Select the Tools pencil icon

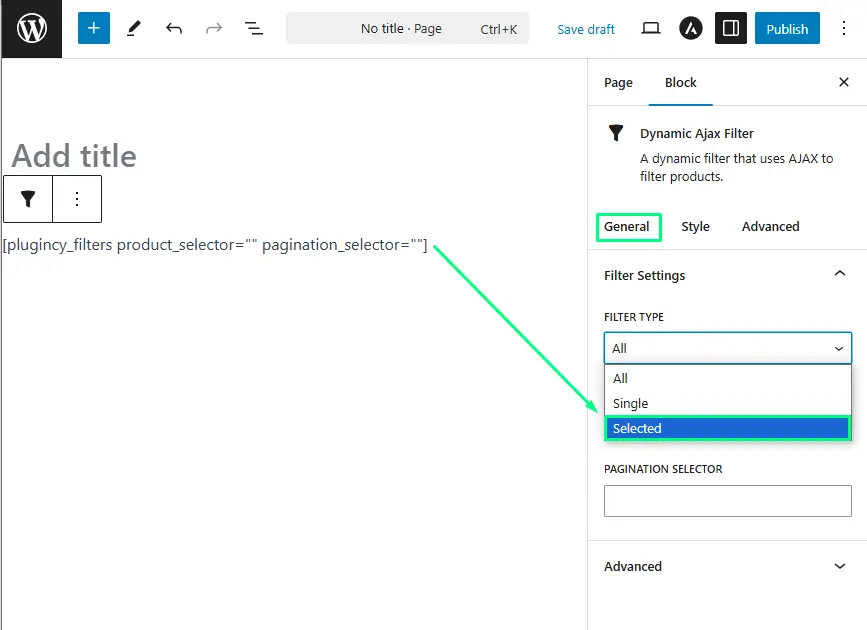click(x=134, y=28)
